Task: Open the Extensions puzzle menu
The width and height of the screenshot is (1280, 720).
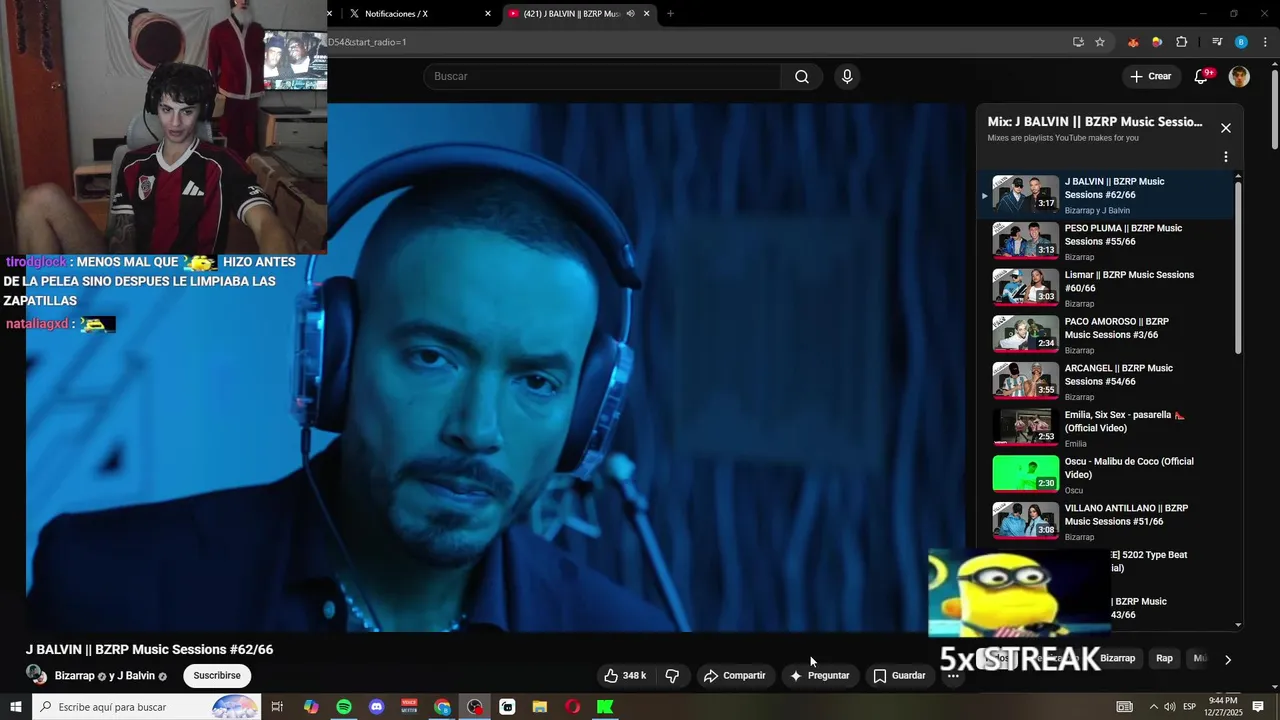Action: pyautogui.click(x=1182, y=42)
